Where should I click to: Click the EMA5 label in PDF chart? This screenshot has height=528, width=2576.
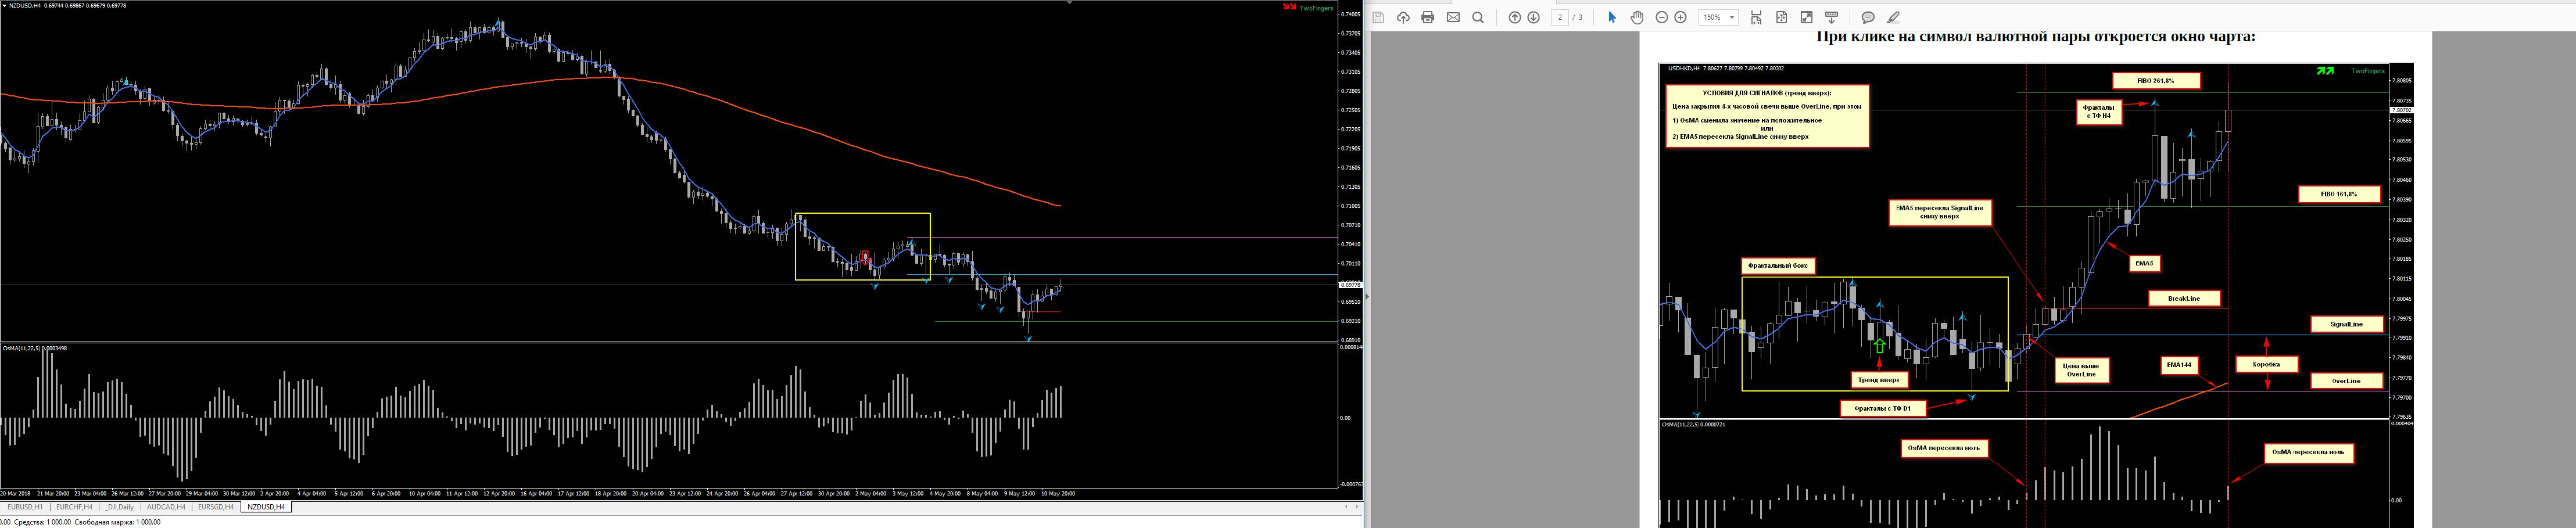(2143, 264)
